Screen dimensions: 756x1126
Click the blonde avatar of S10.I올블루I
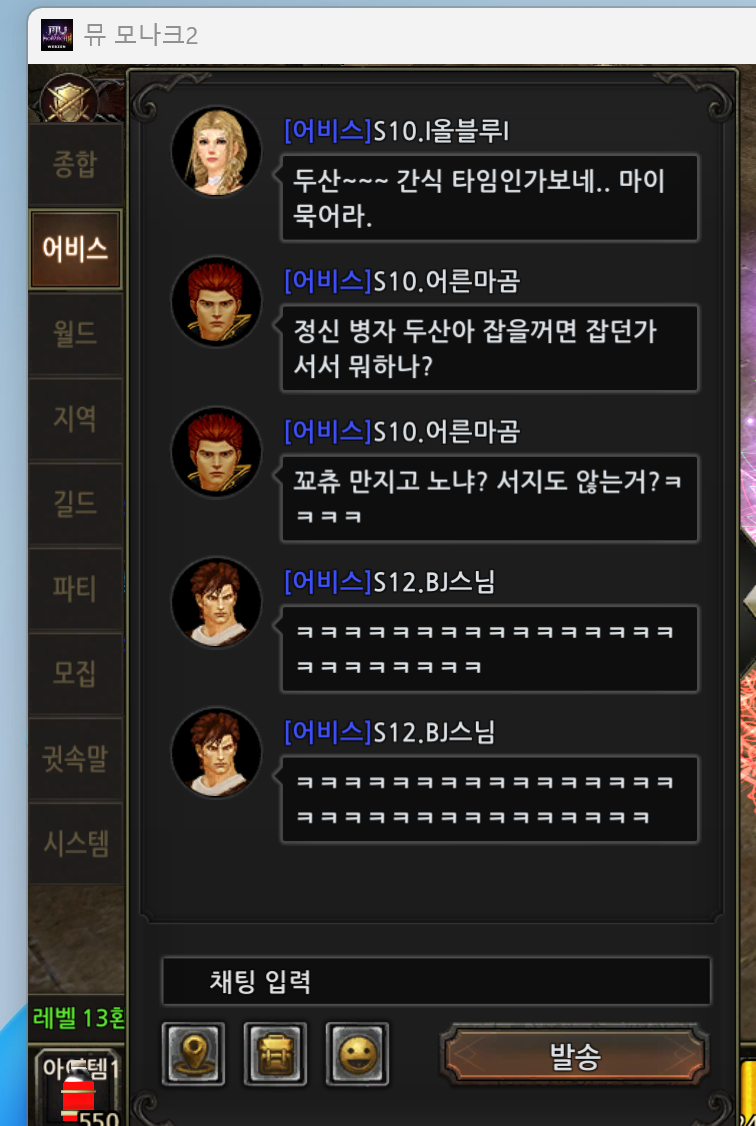point(216,151)
